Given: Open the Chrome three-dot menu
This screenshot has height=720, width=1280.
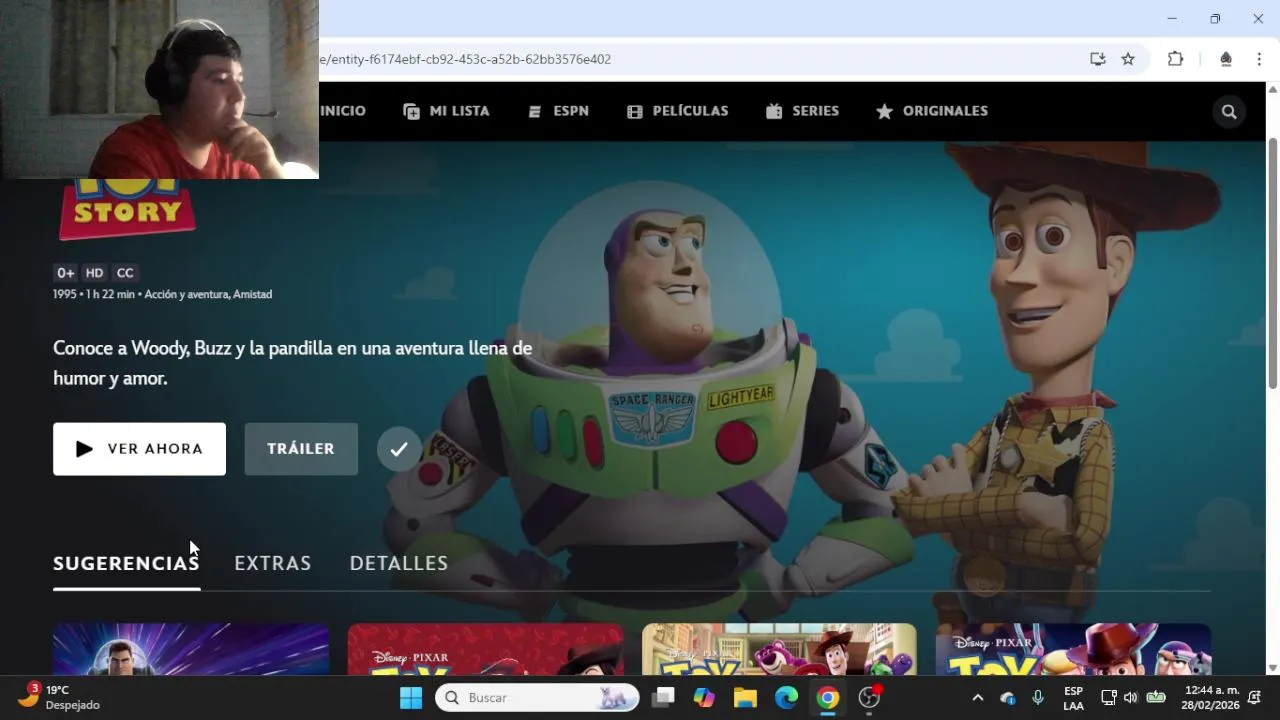Looking at the screenshot, I should point(1259,59).
